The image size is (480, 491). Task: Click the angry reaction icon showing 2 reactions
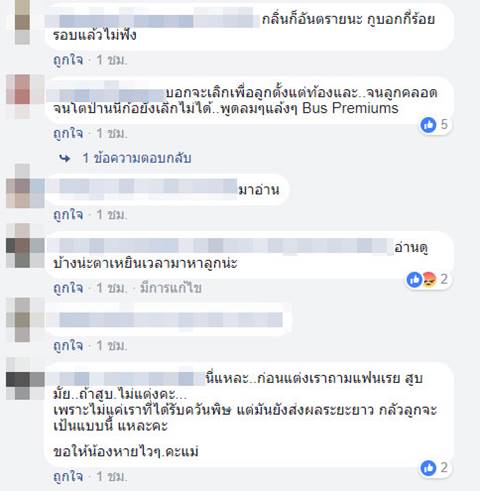(430, 279)
